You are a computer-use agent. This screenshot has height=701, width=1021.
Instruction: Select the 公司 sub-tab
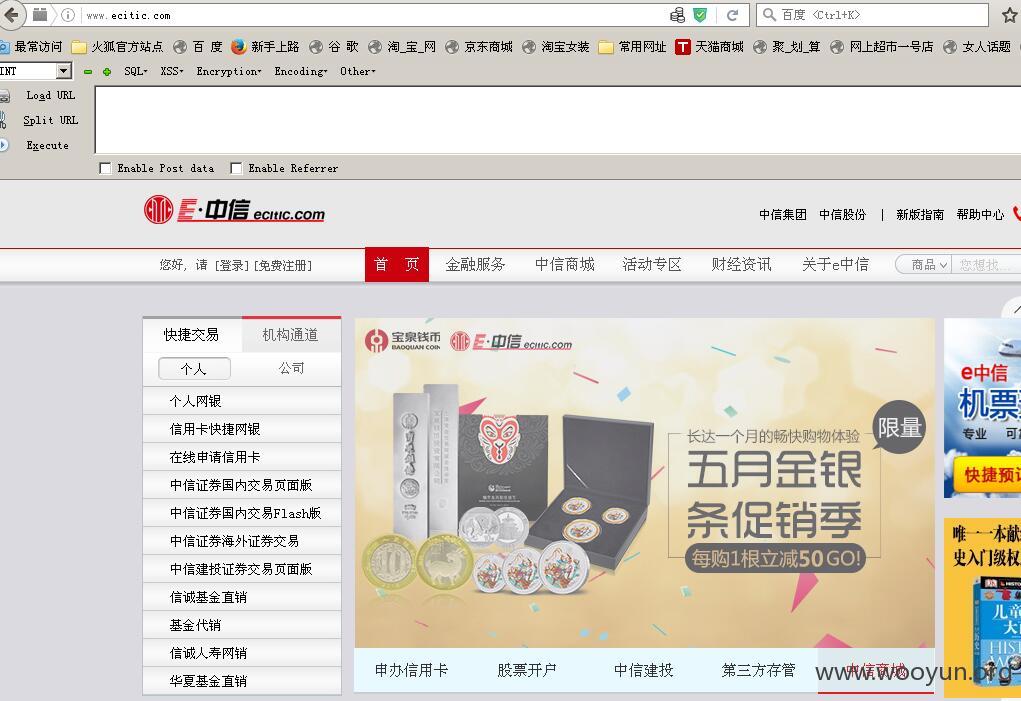point(291,368)
